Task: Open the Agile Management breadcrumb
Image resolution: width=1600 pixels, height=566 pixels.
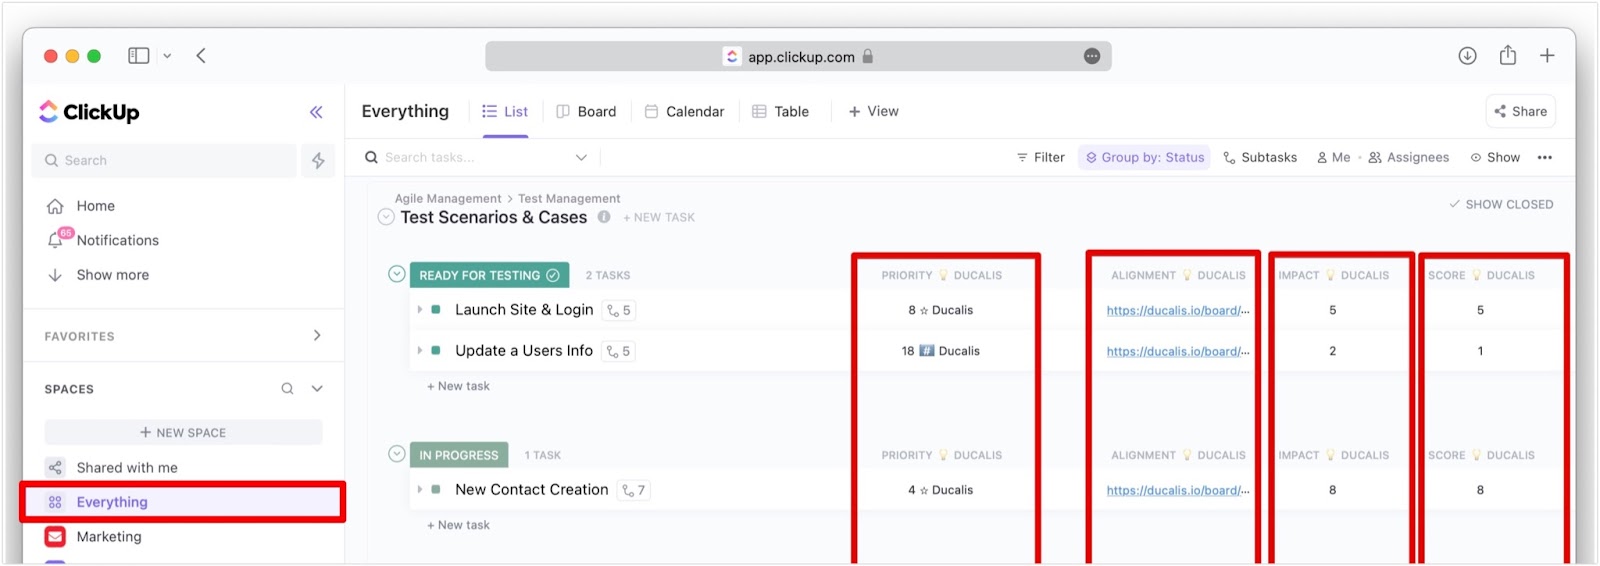Action: click(x=448, y=199)
